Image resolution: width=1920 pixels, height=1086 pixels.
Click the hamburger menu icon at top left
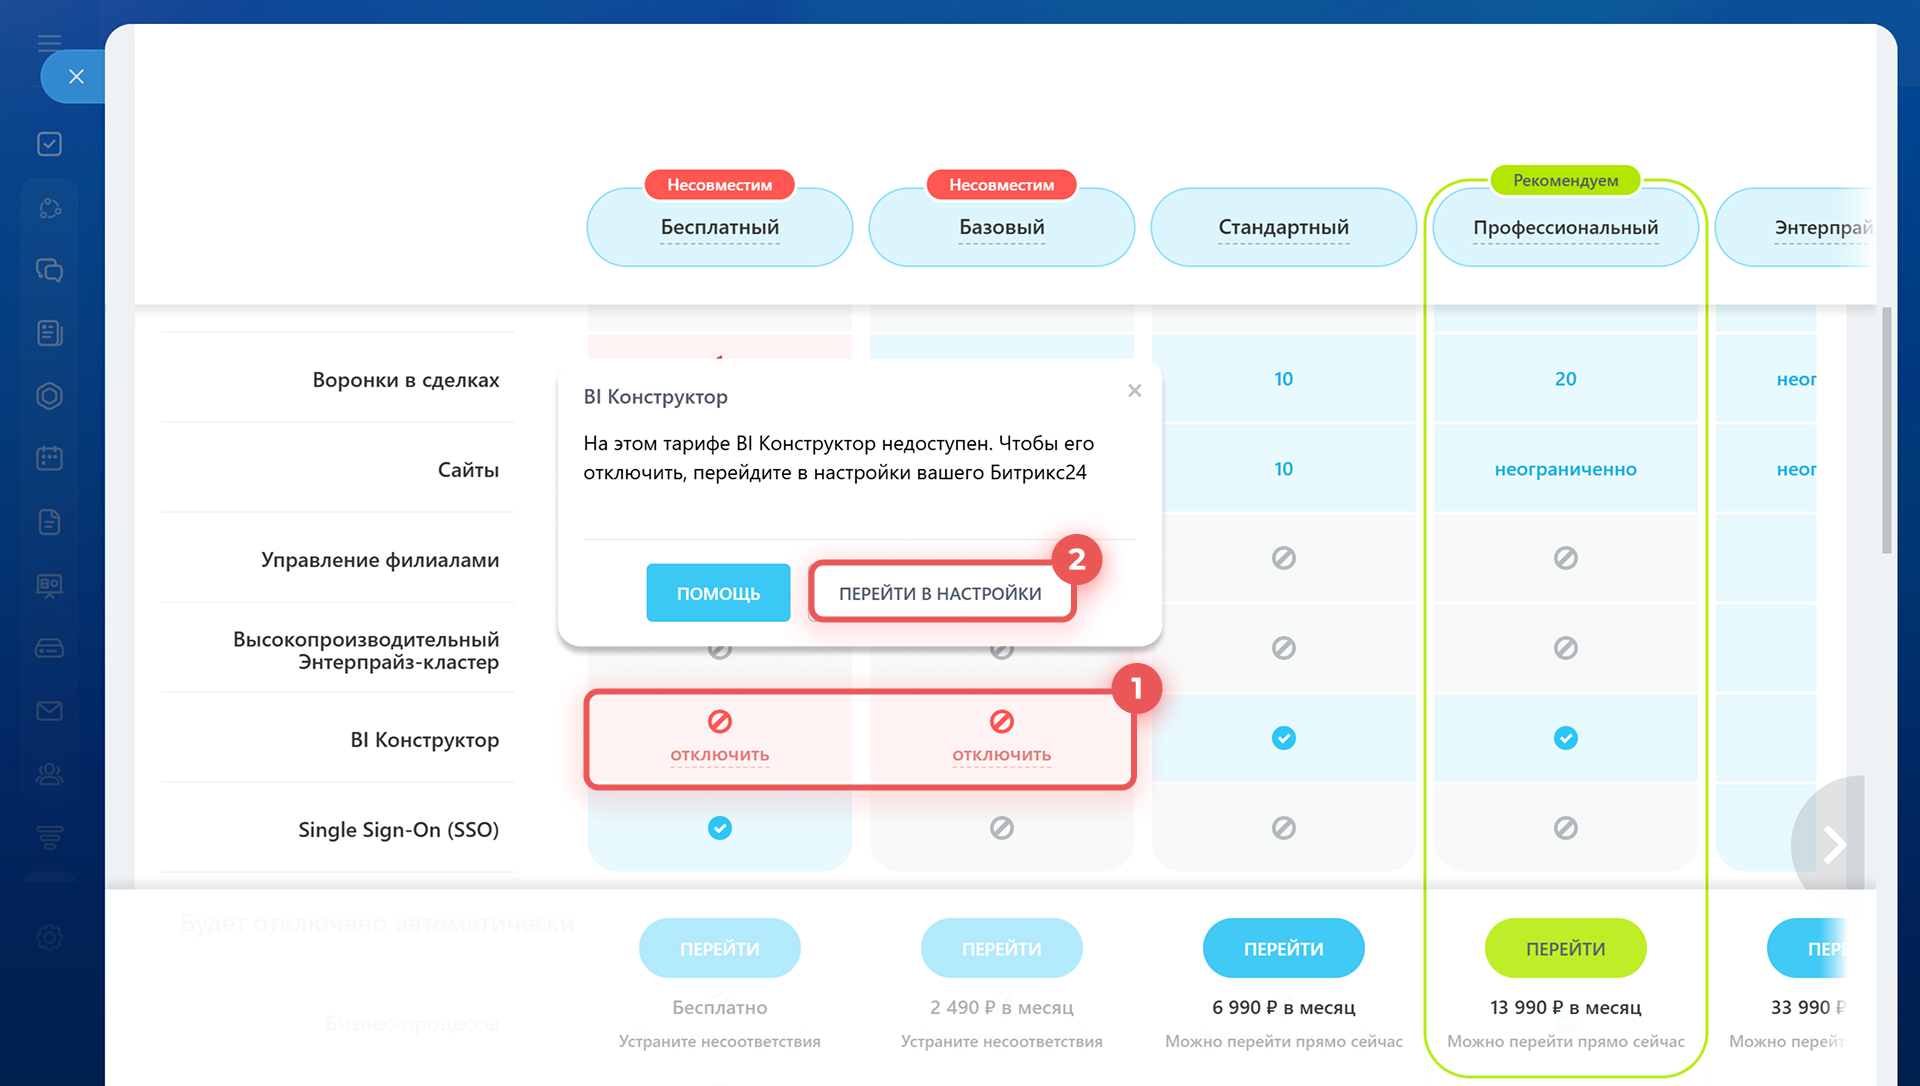tap(49, 42)
